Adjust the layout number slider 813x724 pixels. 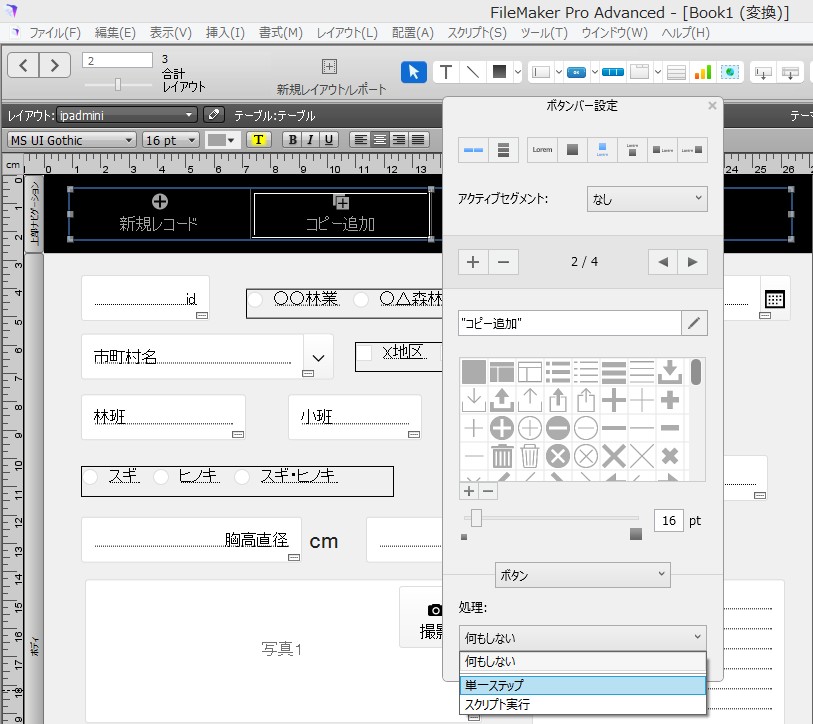(x=118, y=84)
